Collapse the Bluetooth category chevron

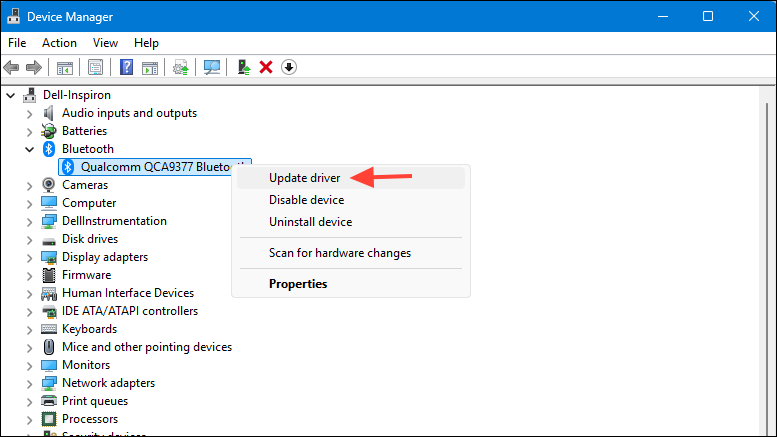[30, 149]
